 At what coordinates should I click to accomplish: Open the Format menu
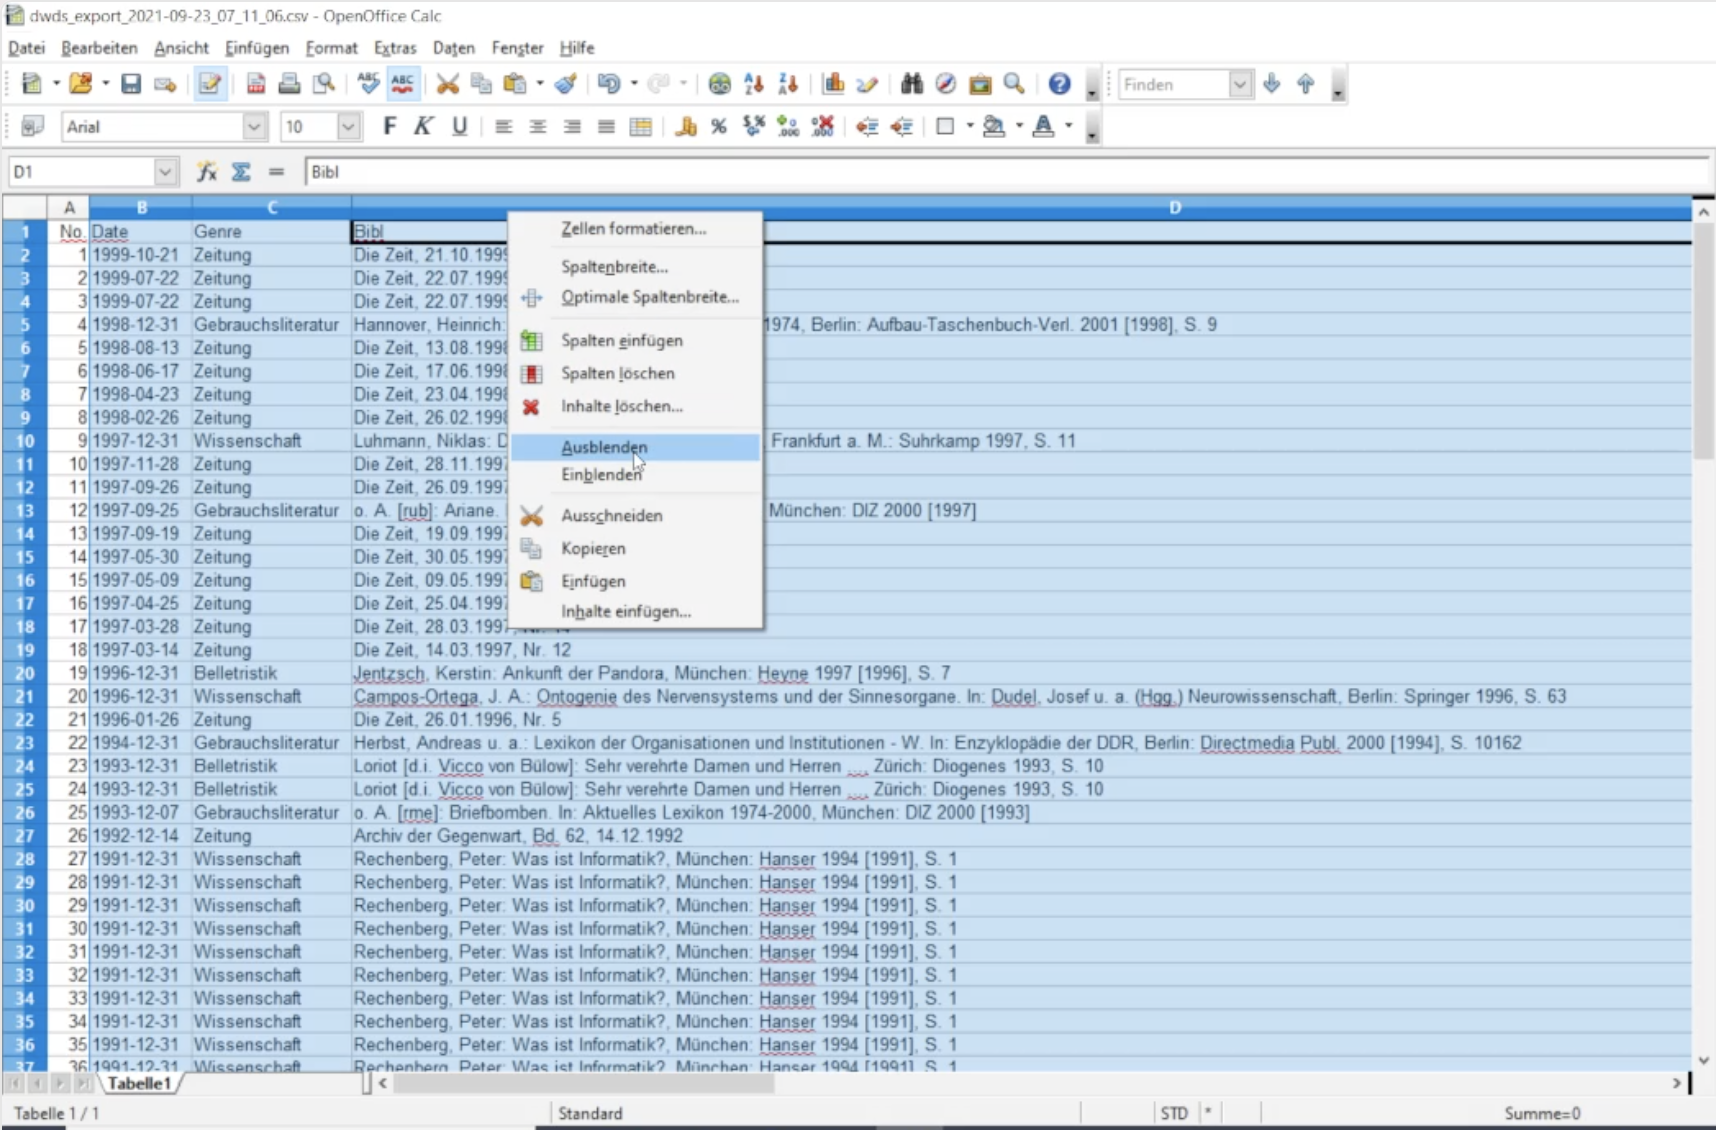331,48
